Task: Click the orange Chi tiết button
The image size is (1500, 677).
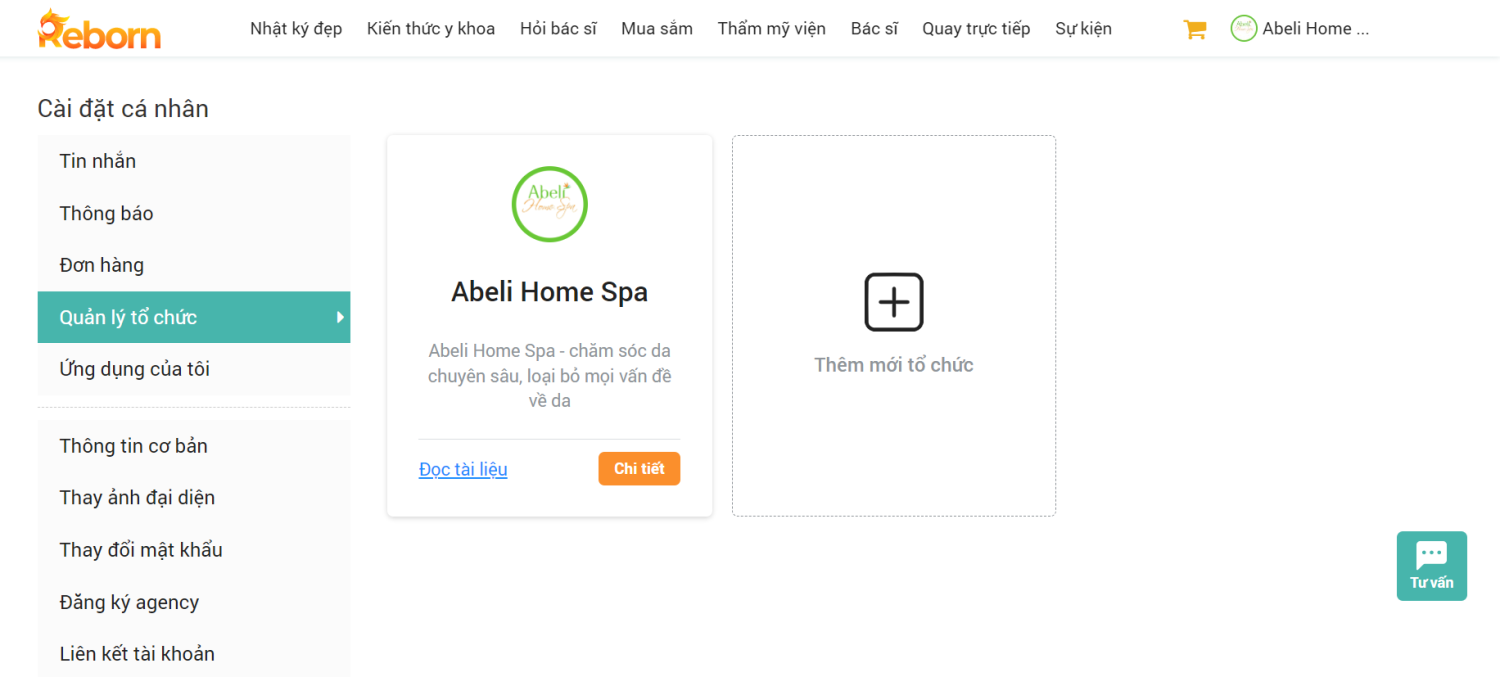Action: [639, 469]
